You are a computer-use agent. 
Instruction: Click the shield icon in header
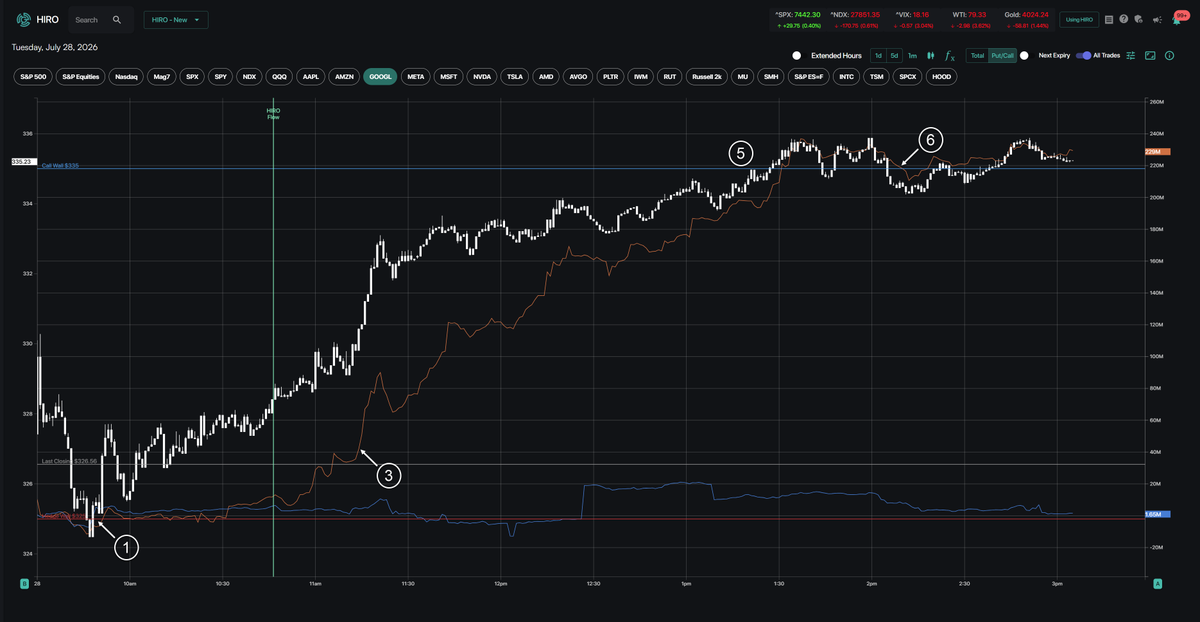[x=1139, y=19]
